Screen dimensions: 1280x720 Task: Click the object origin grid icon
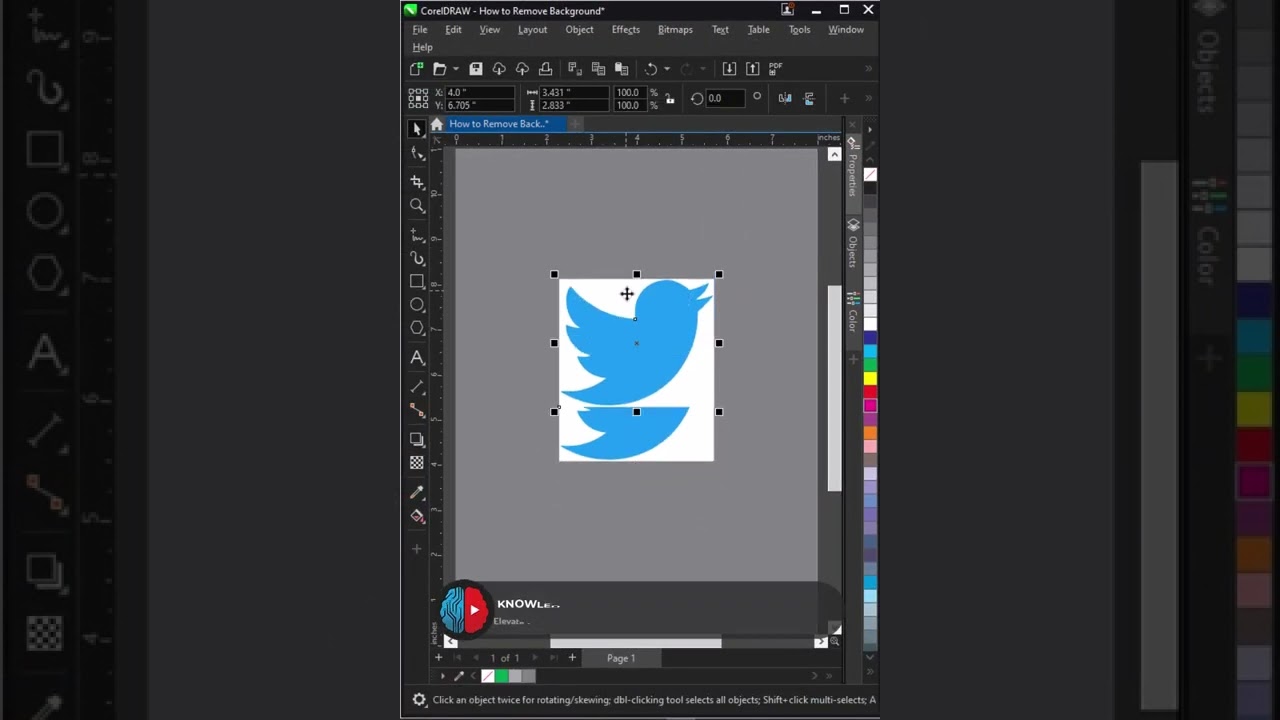(418, 98)
